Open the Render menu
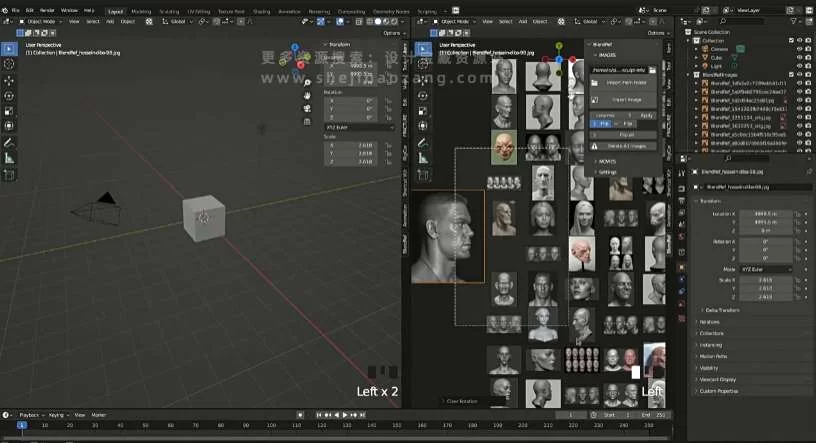Viewport: 816px width, 443px height. [47, 10]
